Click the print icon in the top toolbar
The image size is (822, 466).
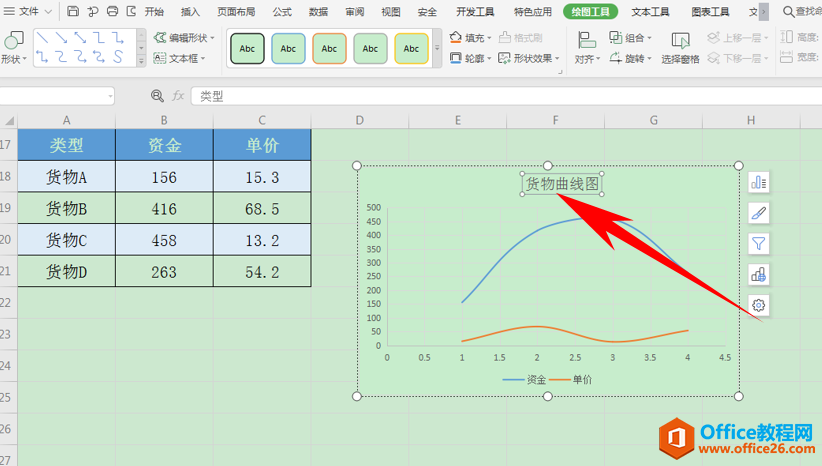(111, 12)
